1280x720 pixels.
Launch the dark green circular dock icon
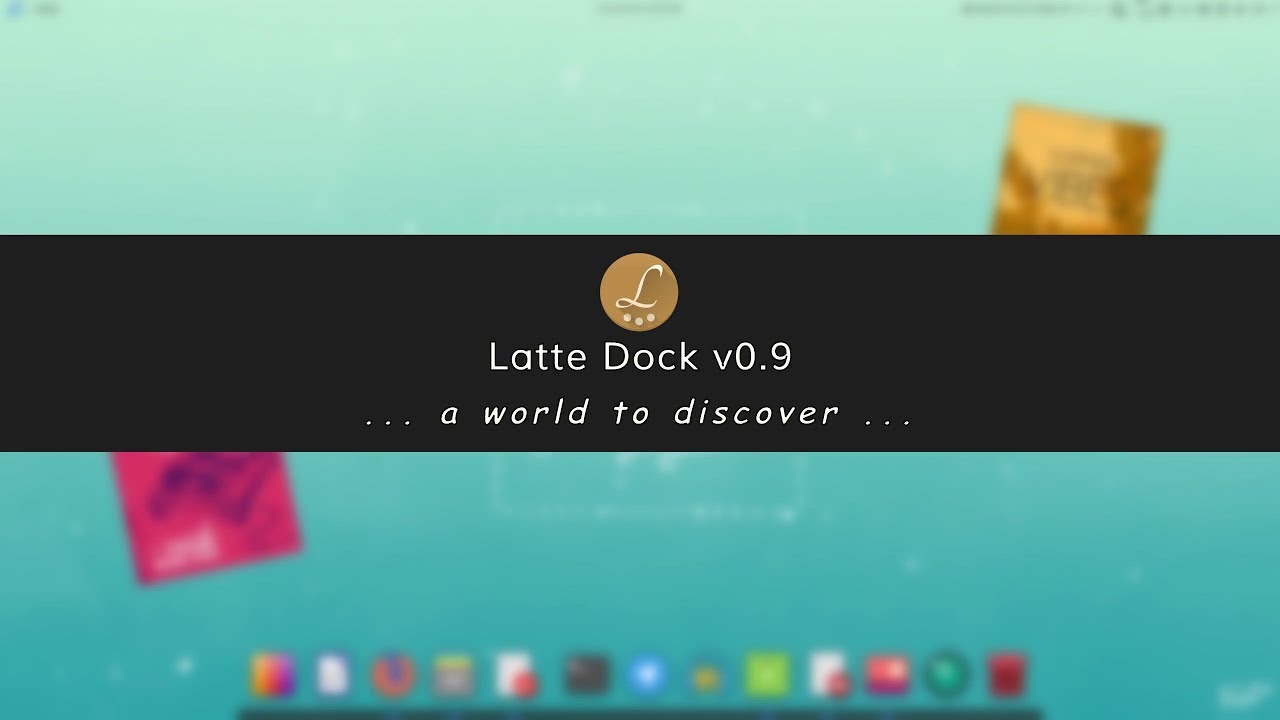pyautogui.click(x=947, y=676)
